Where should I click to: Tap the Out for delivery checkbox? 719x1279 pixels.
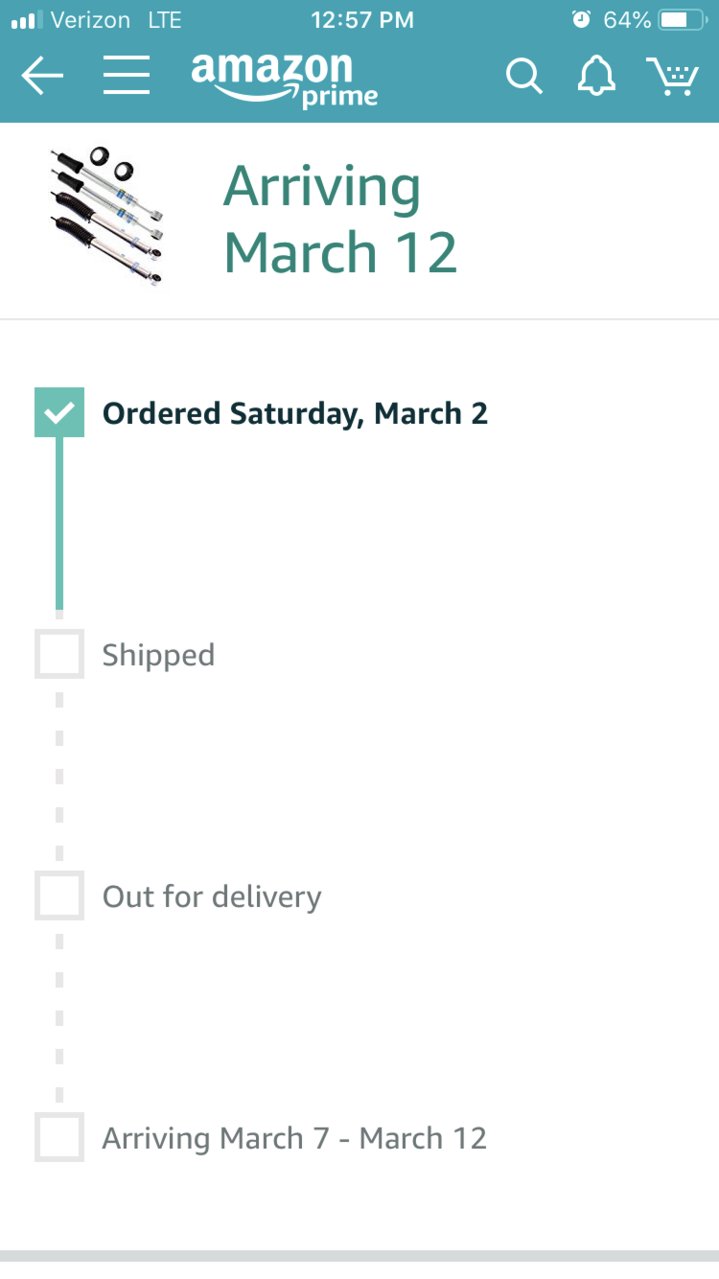coord(59,895)
